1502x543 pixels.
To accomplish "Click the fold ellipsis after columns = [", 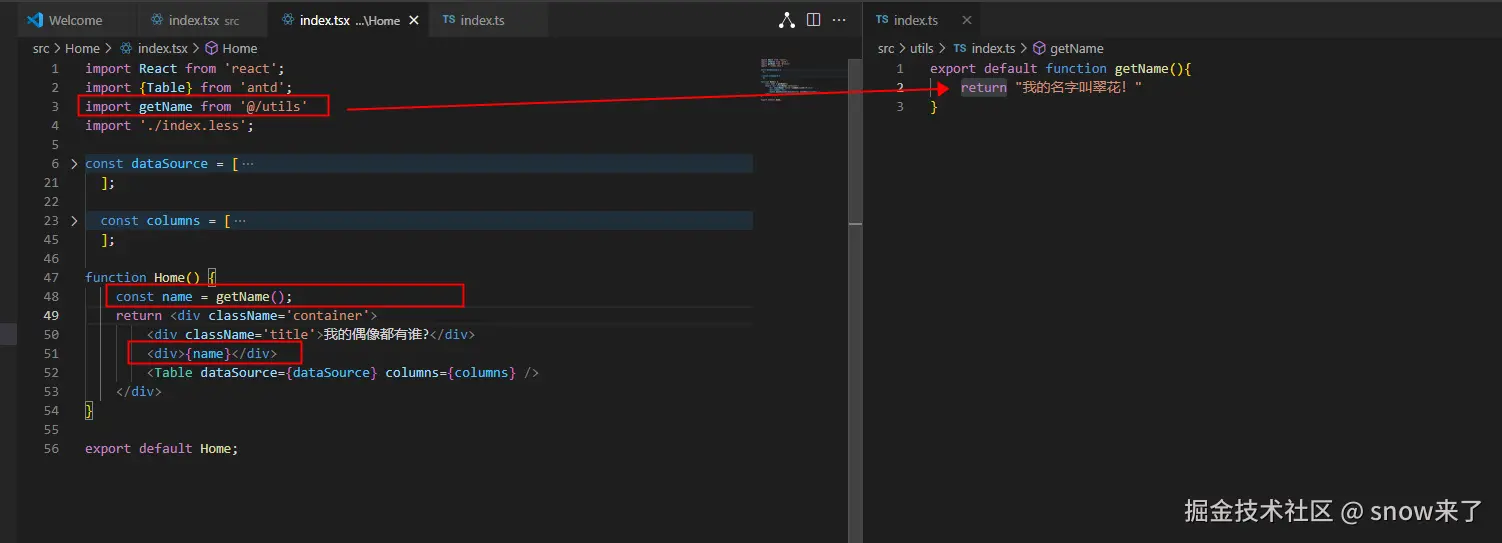I will 240,221.
